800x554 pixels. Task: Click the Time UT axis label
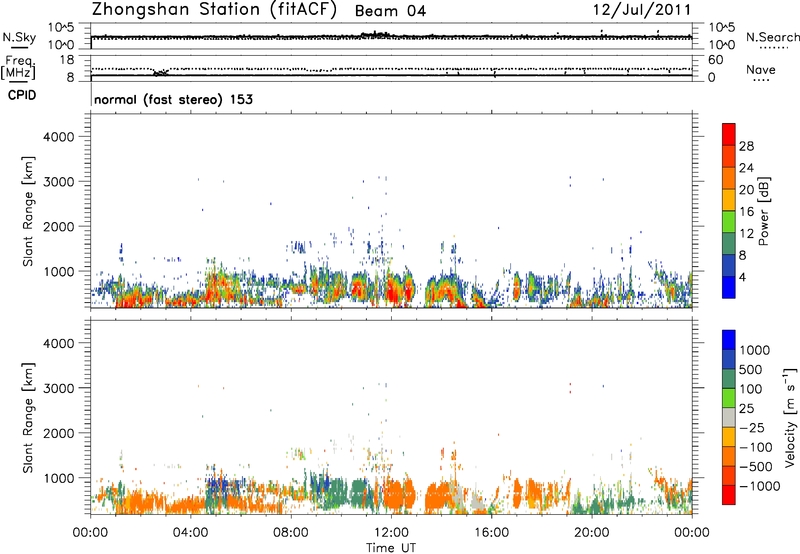pos(391,548)
